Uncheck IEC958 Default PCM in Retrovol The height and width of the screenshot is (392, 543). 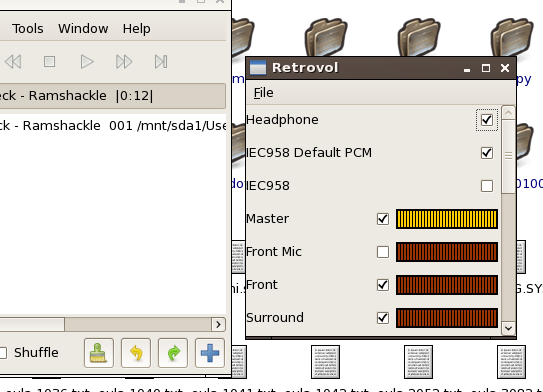coord(487,153)
